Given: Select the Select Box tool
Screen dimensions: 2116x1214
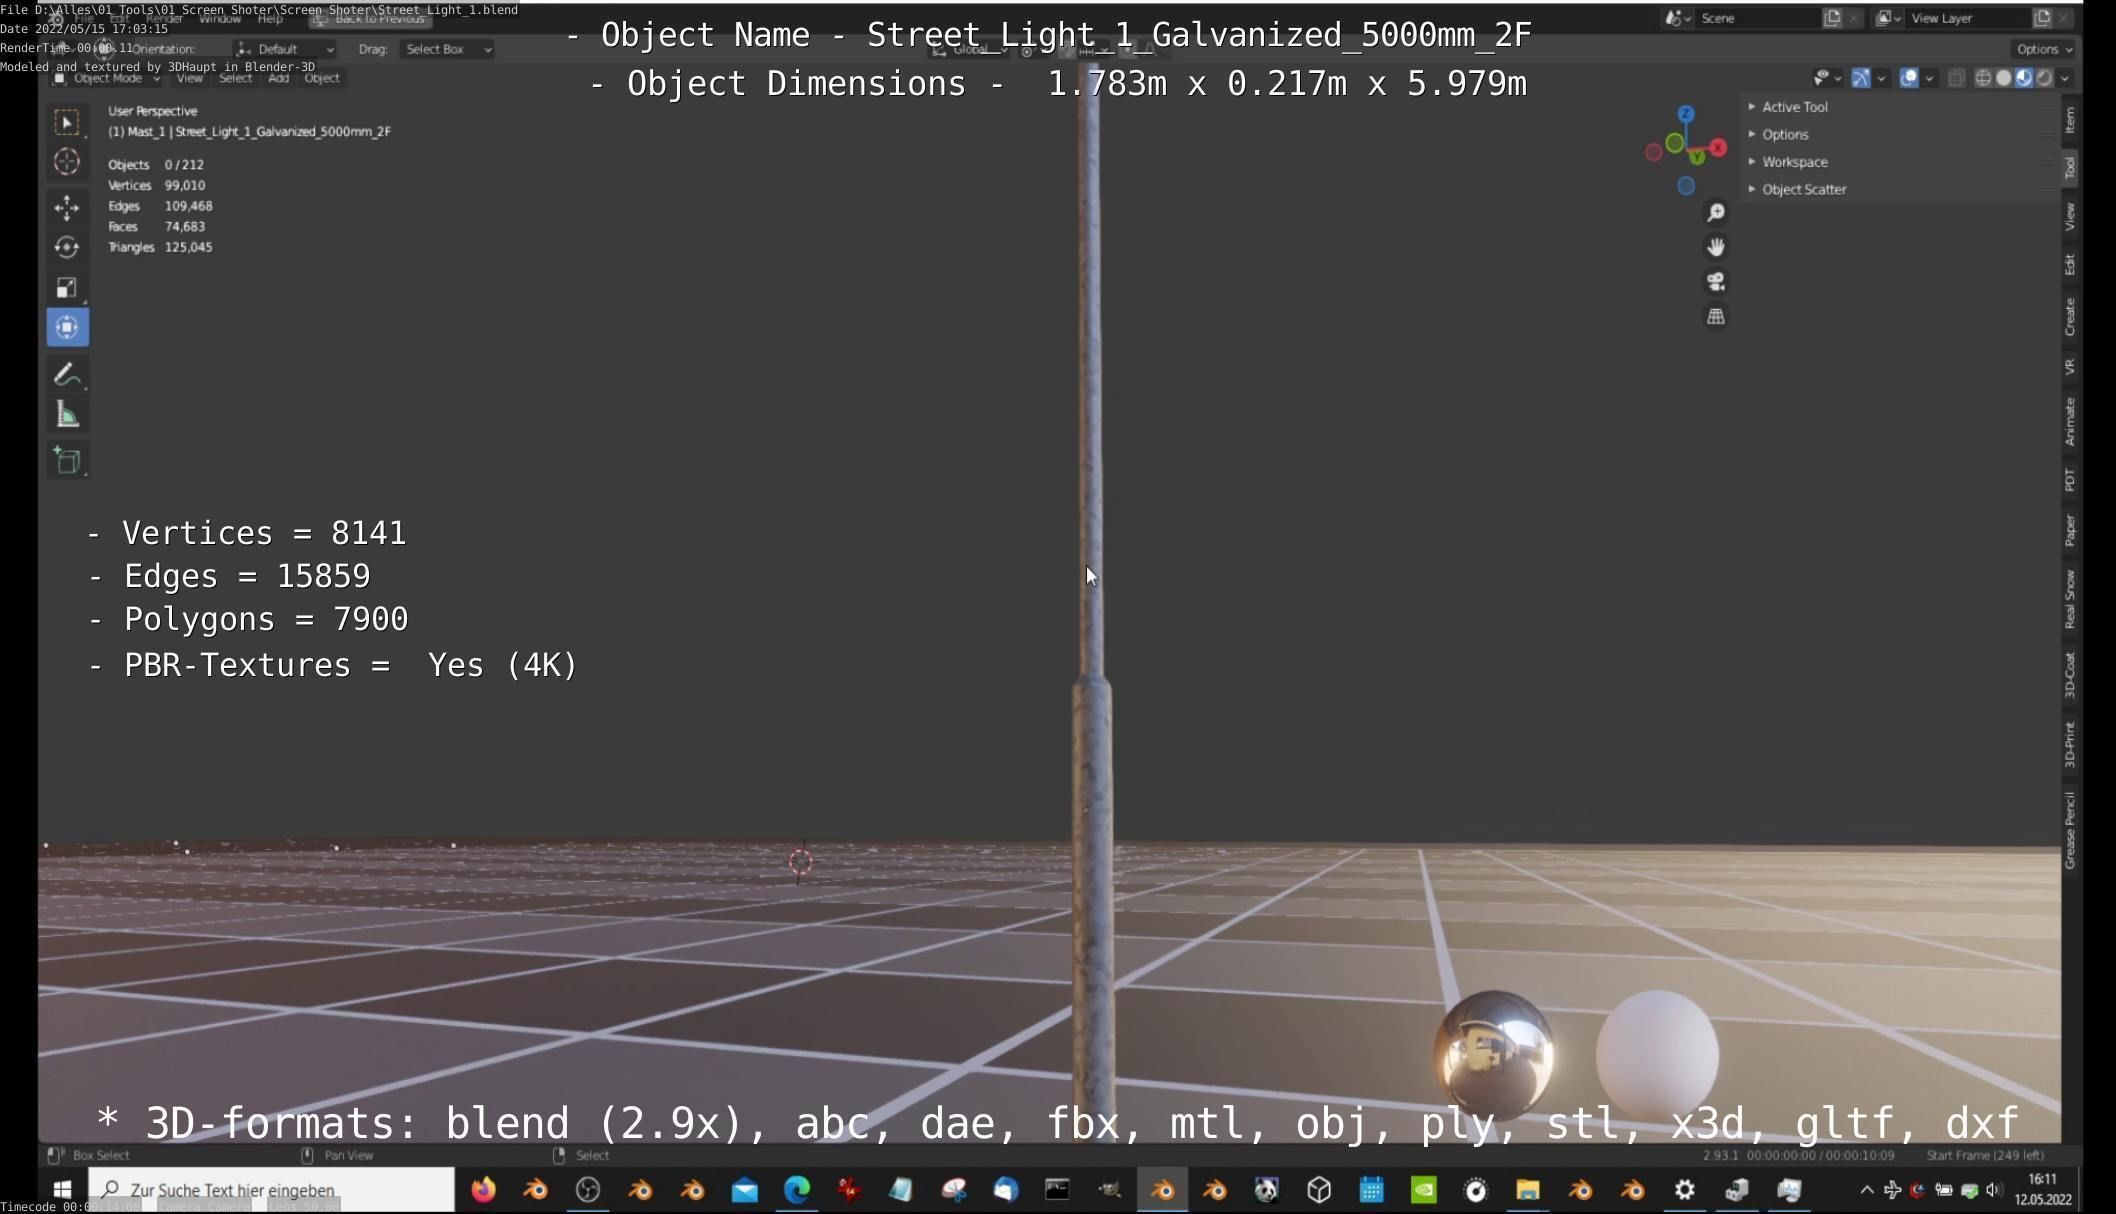Looking at the screenshot, I should point(67,122).
